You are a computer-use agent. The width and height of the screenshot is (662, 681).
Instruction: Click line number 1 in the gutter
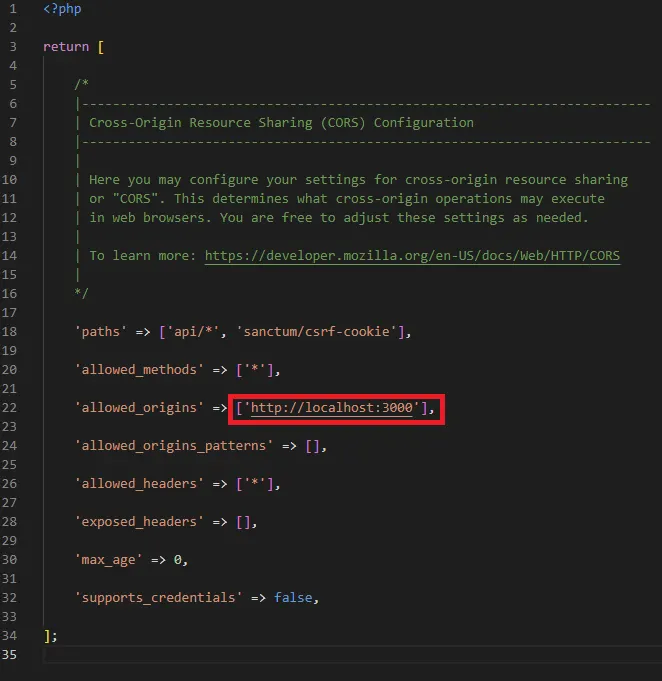tap(13, 9)
